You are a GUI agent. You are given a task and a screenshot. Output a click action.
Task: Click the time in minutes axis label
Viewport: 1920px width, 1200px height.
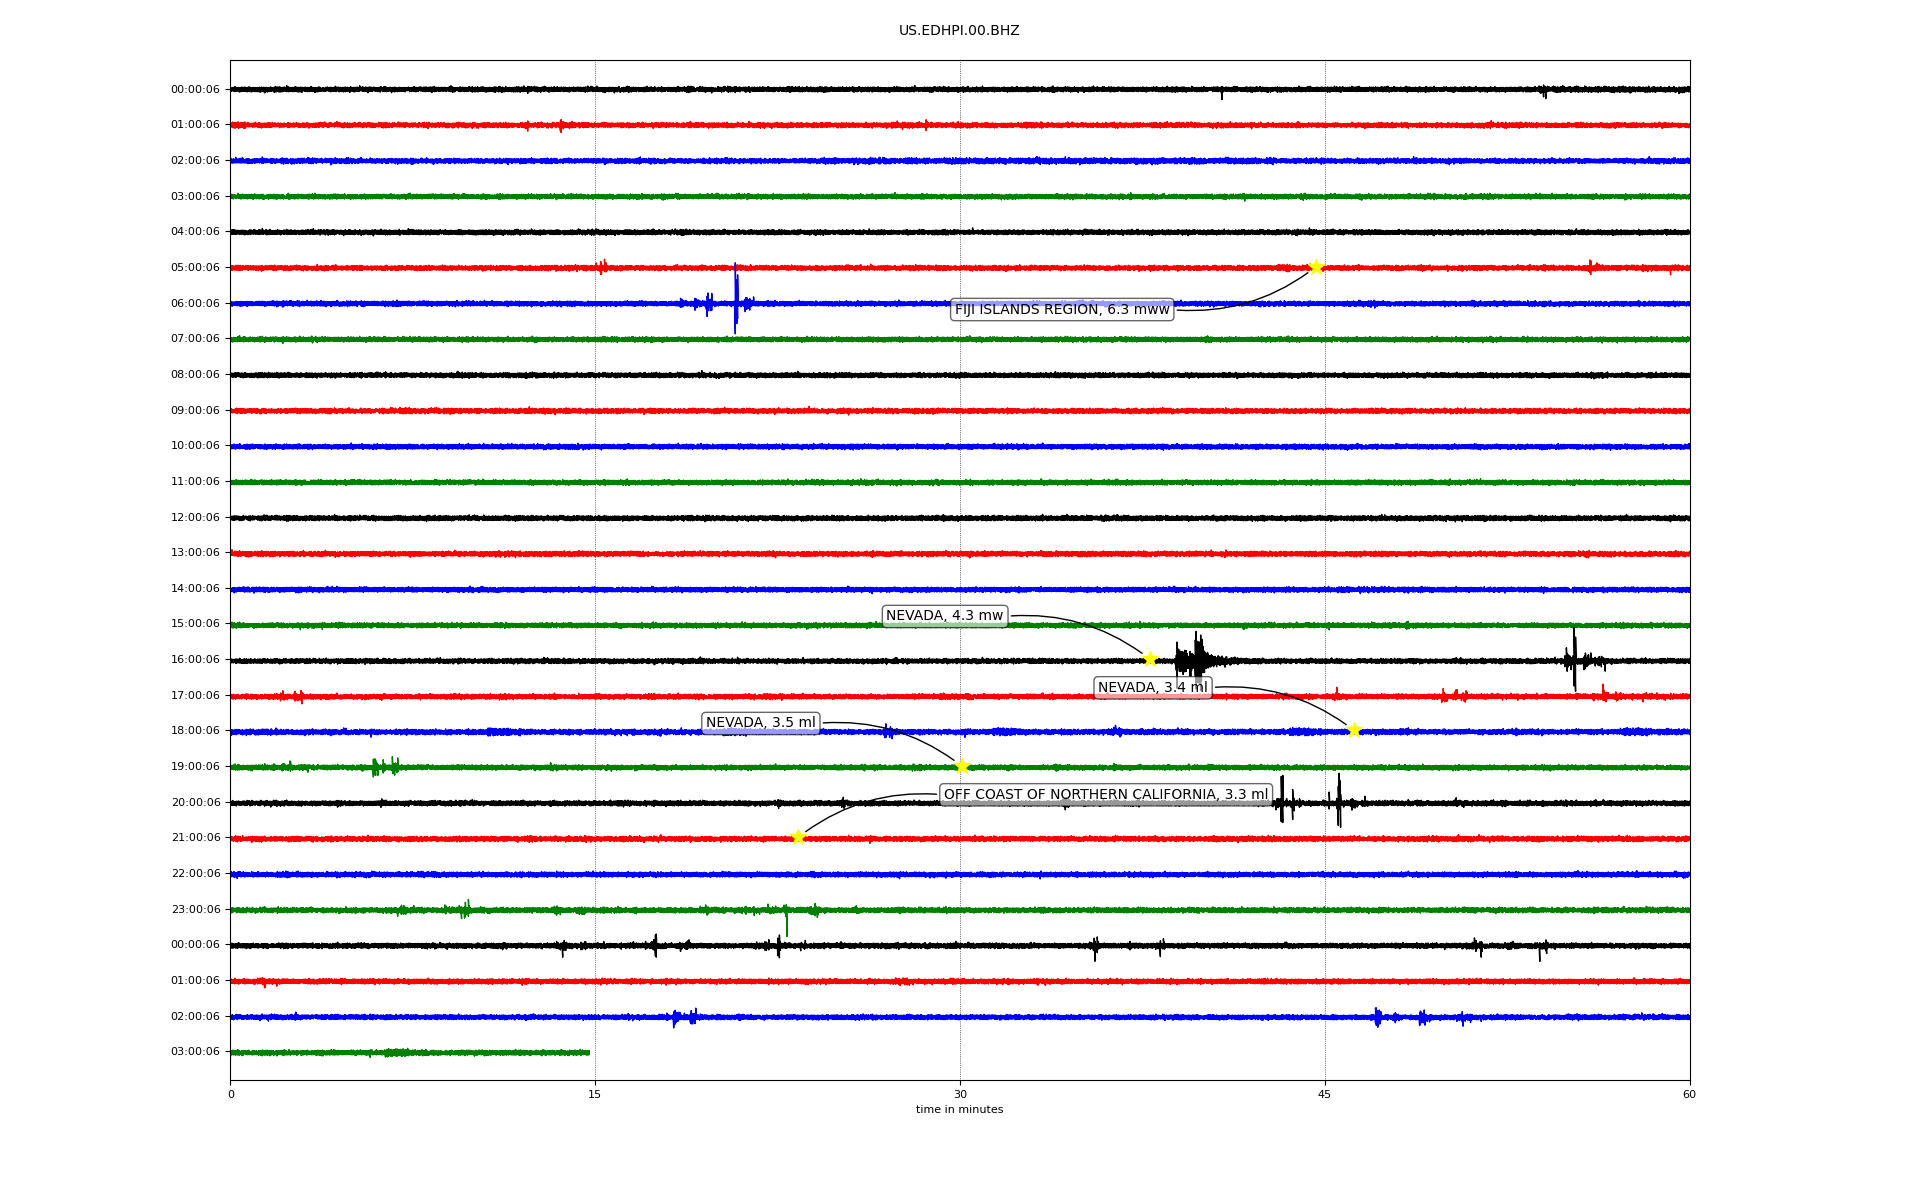point(958,1110)
